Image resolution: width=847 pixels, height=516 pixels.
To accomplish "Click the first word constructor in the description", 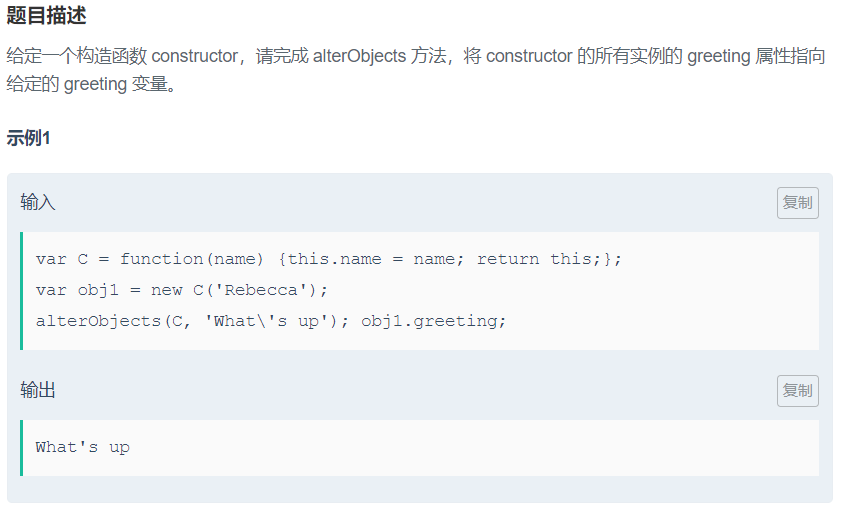I will [194, 56].
